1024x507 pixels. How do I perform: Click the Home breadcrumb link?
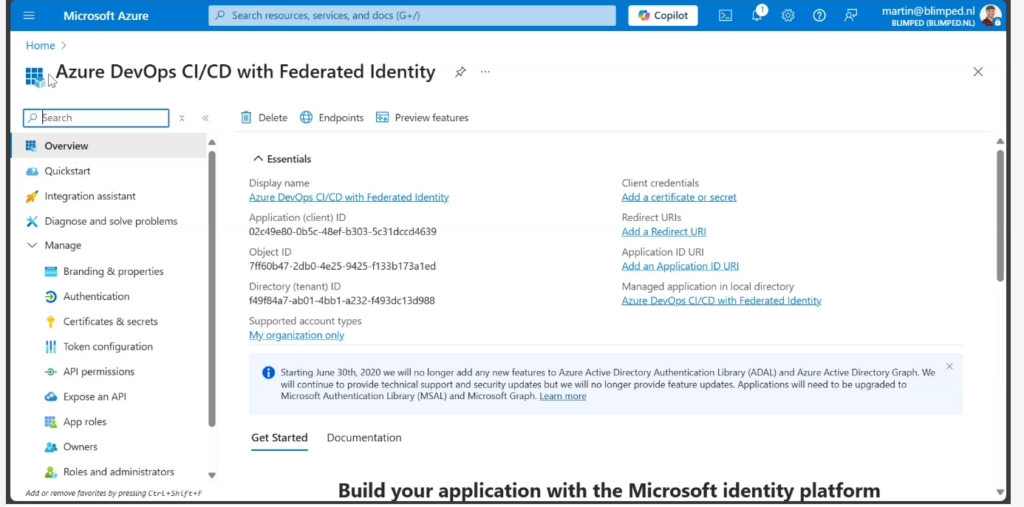point(40,46)
